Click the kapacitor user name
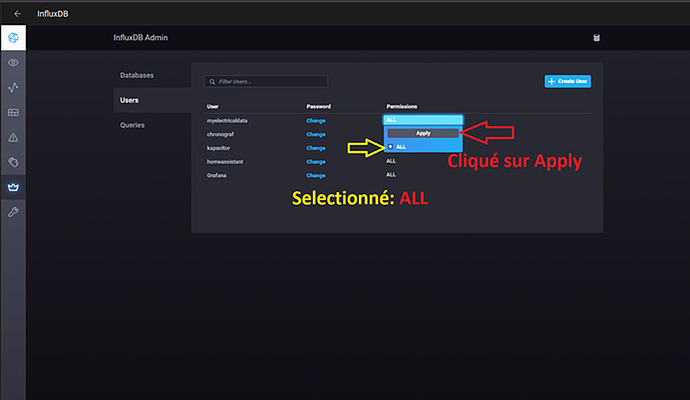Screen dimensions: 690x400 pyautogui.click(x=218, y=148)
